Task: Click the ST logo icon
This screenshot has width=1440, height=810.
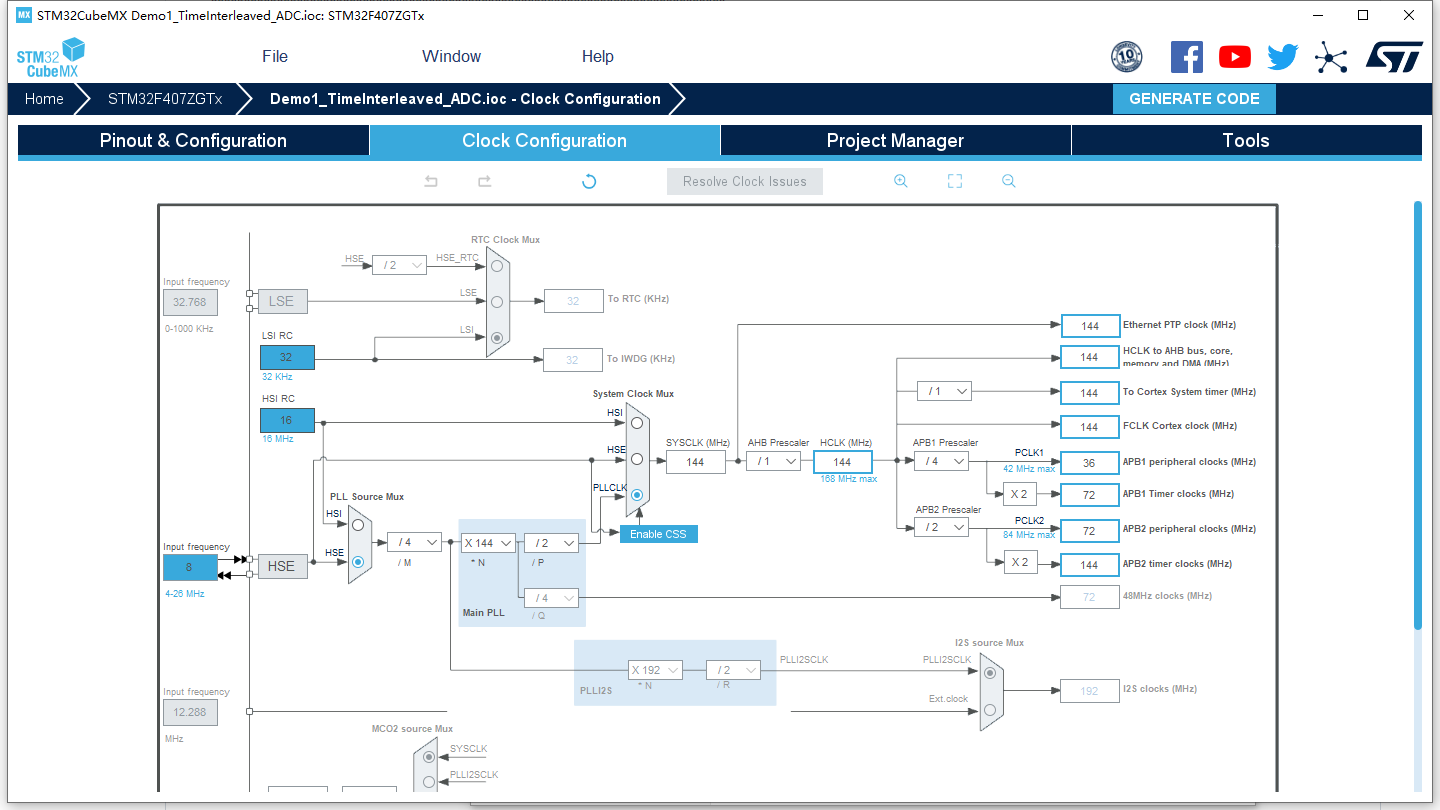Action: point(1394,57)
